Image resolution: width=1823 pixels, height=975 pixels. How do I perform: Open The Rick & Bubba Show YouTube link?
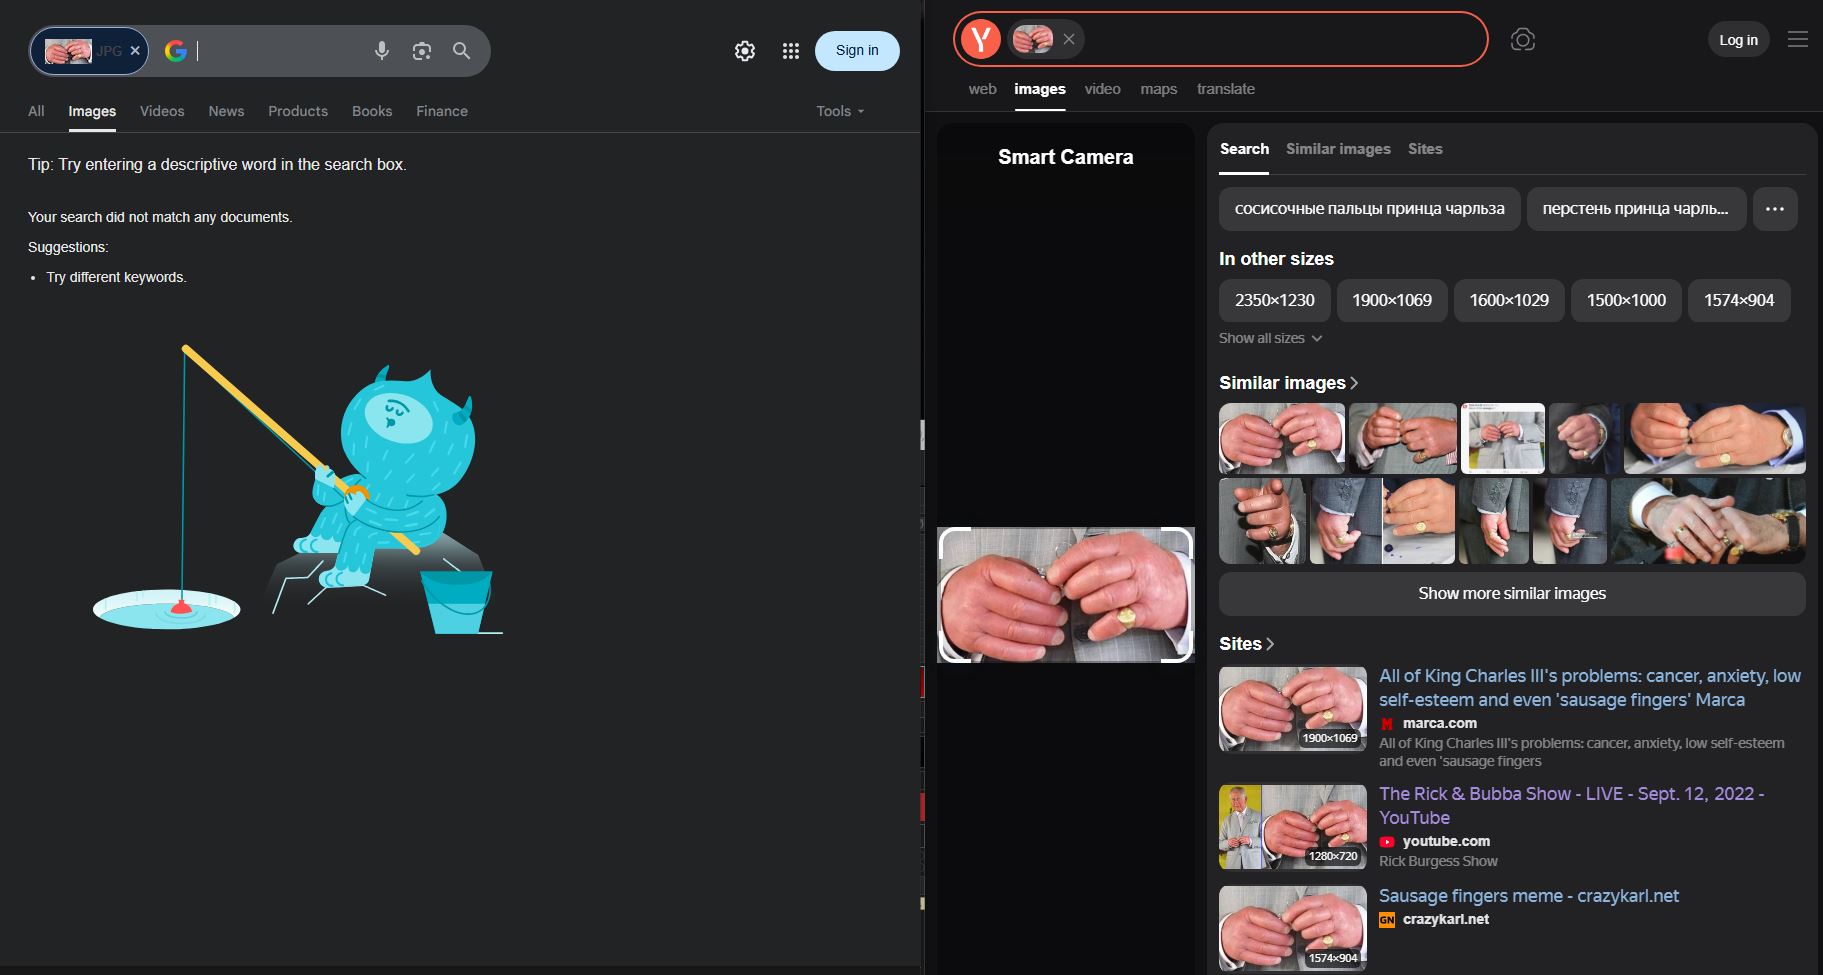(x=1572, y=806)
